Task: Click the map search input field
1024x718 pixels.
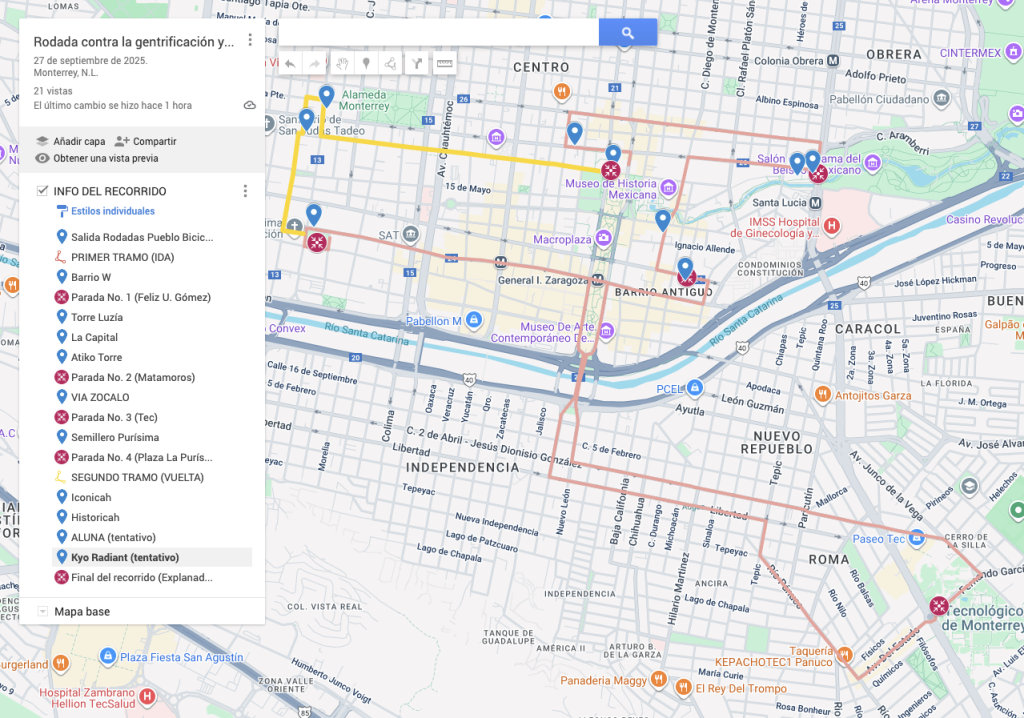Action: [x=438, y=33]
